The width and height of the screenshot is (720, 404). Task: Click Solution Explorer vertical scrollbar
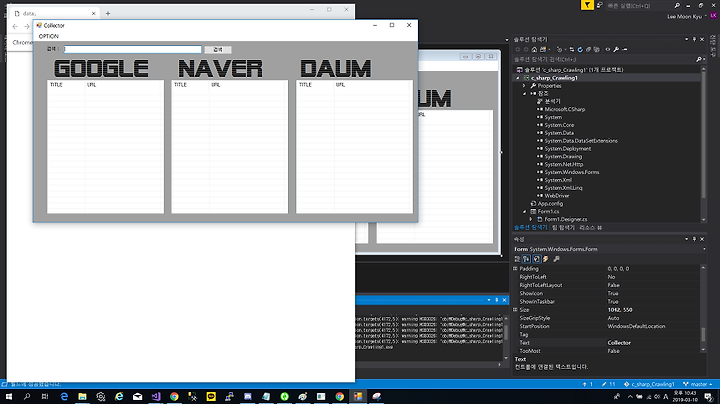pos(703,144)
